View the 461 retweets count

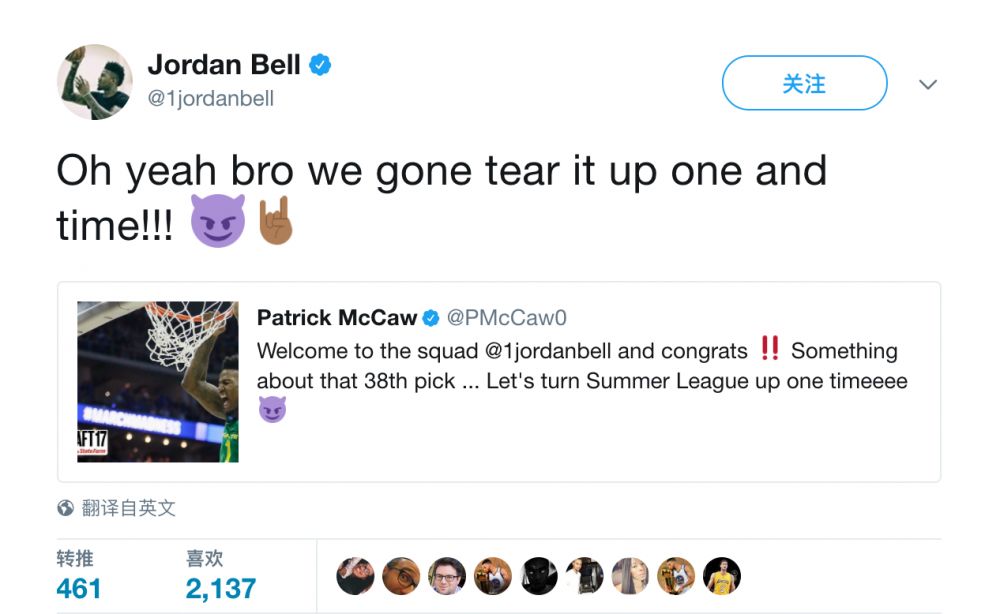78,588
